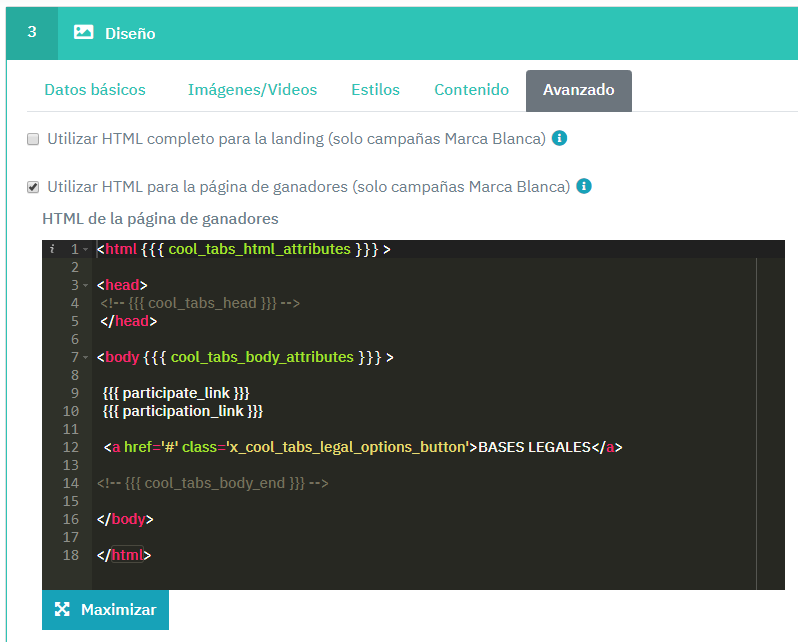The width and height of the screenshot is (798, 642).
Task: Click the Avanzado tab
Action: [578, 90]
